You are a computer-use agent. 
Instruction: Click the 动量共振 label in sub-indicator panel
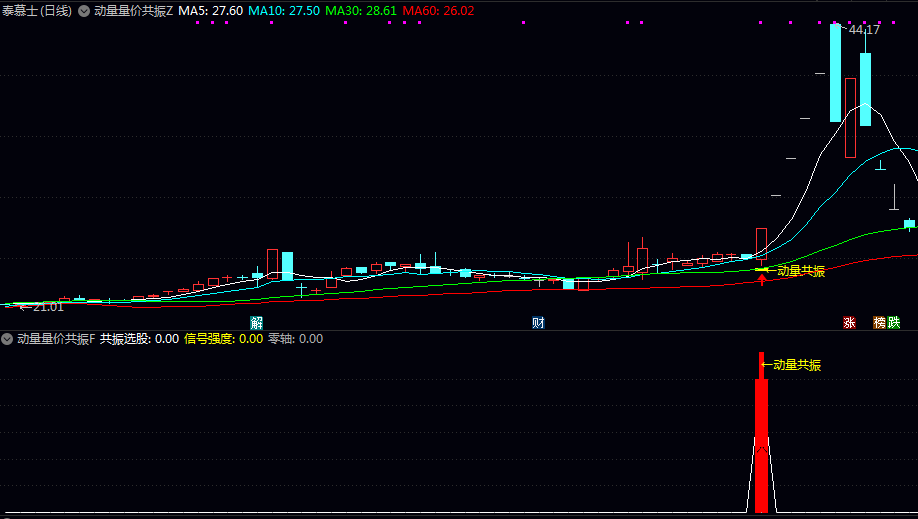(x=797, y=365)
